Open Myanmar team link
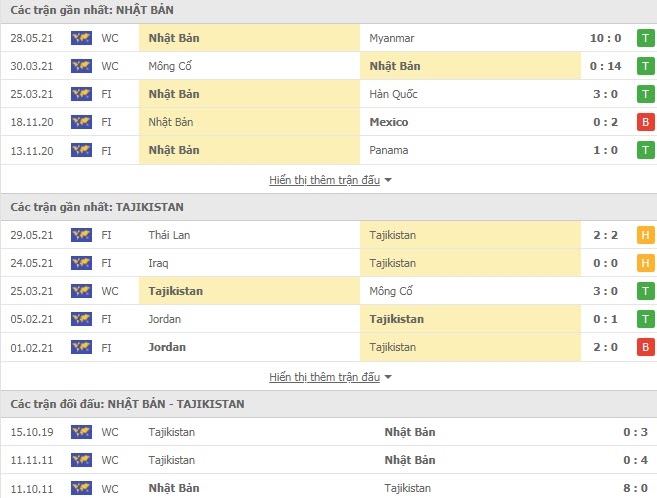 click(x=391, y=38)
